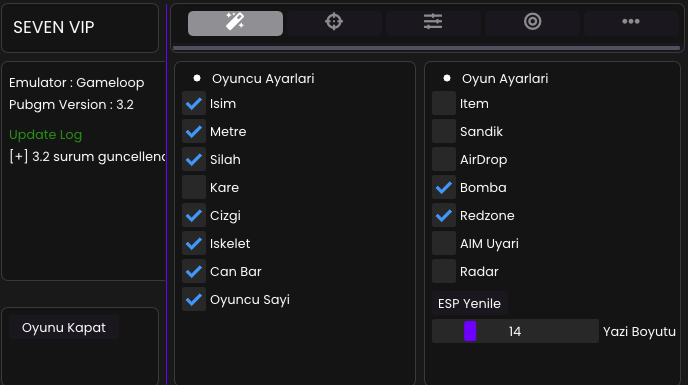
Task: Click the Pubgm Version : 3.2 text
Action: (x=72, y=104)
